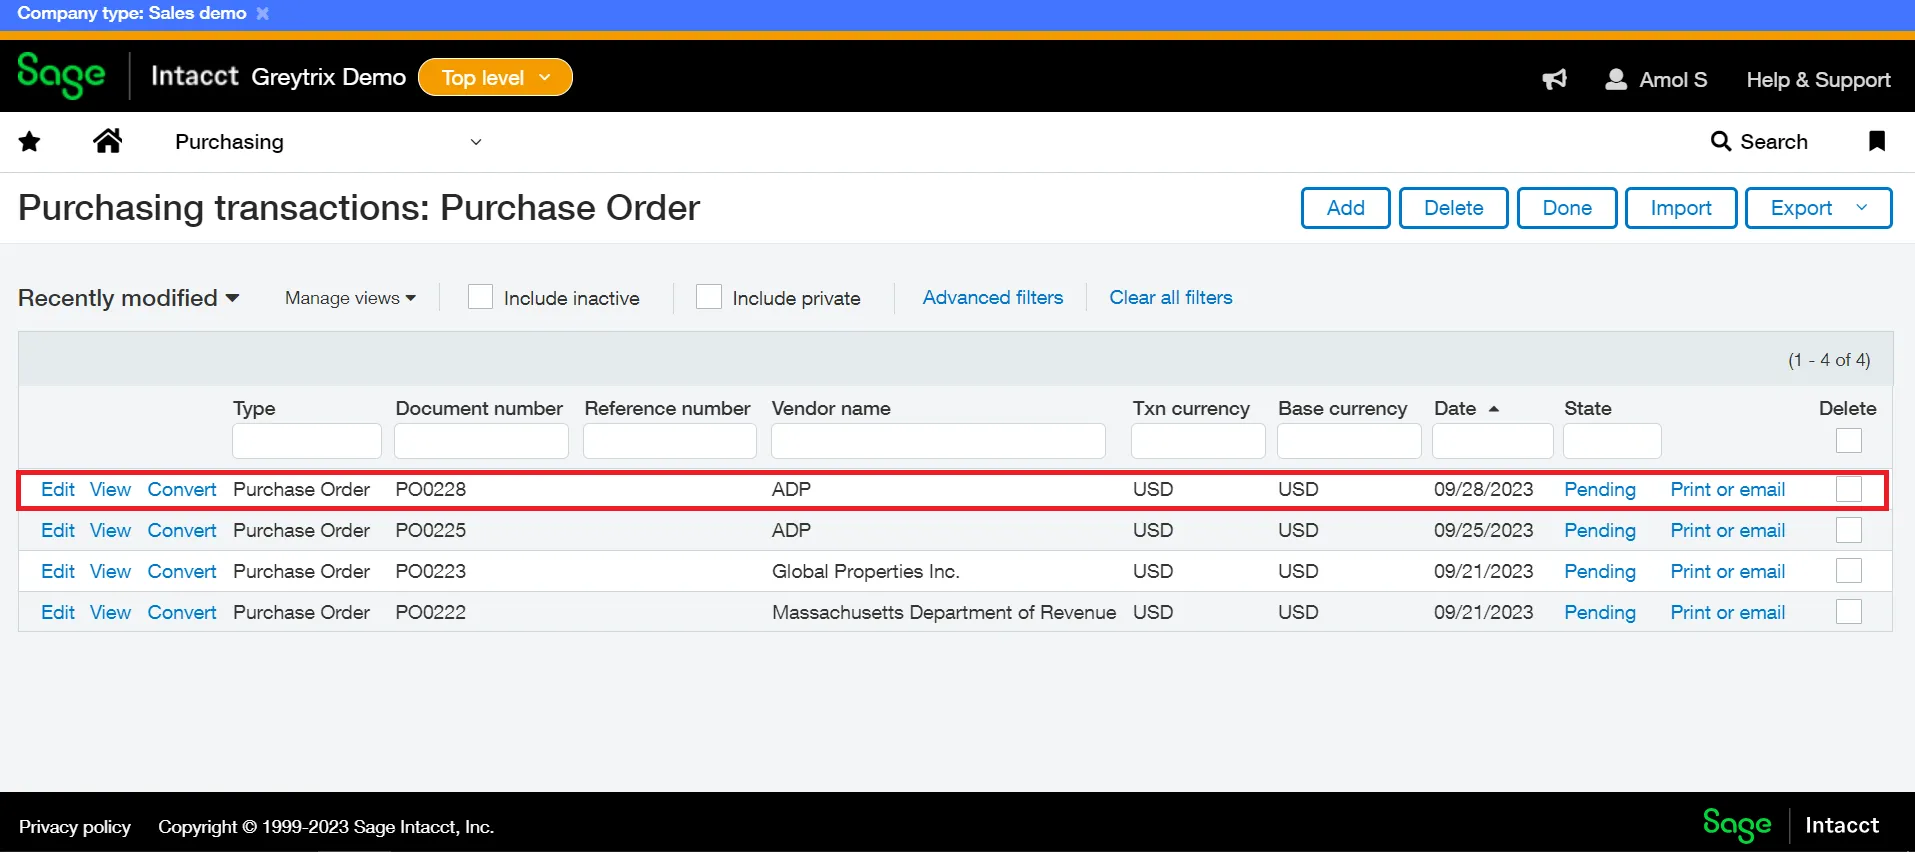
Task: View purchase order PO0222
Action: [110, 612]
